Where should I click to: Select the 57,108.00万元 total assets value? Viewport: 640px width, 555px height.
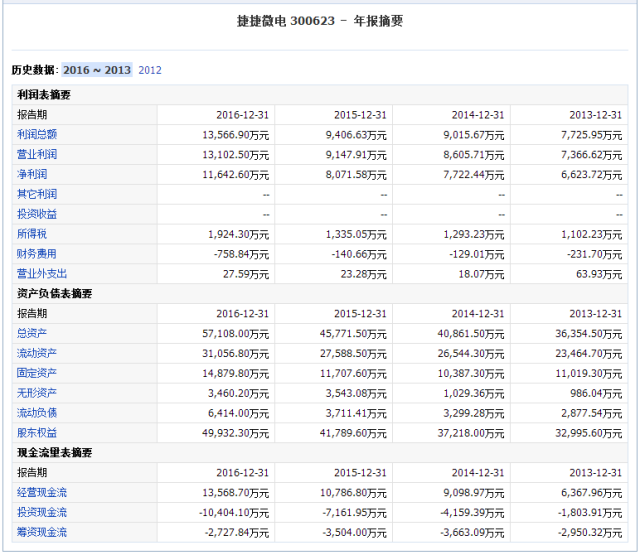click(x=236, y=333)
